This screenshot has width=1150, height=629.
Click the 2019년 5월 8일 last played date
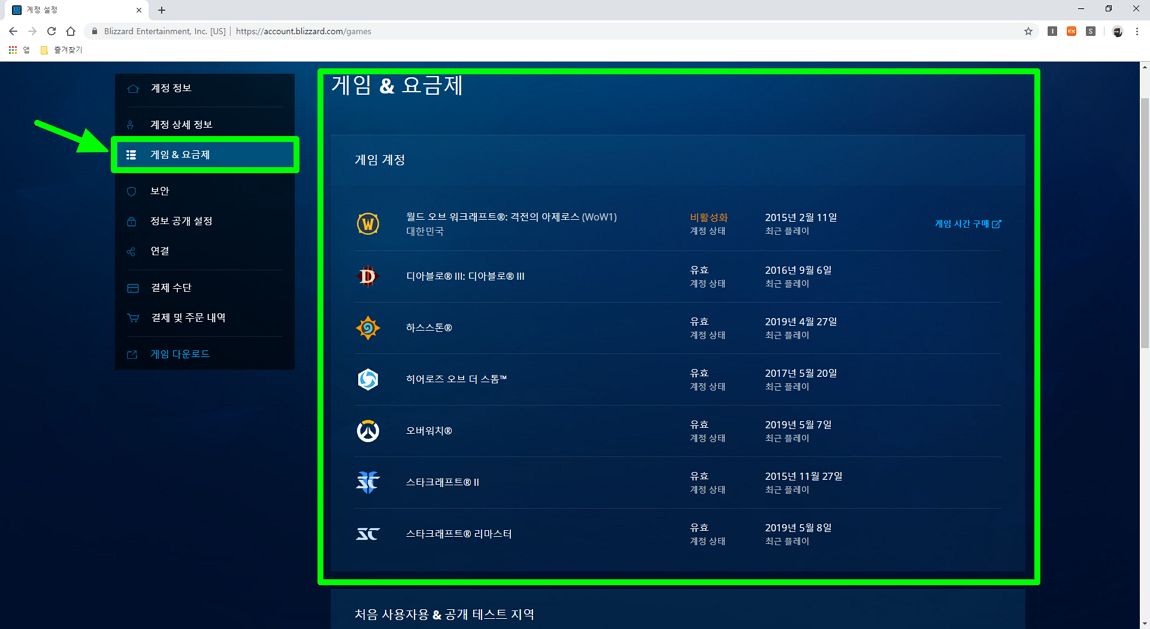coord(798,528)
